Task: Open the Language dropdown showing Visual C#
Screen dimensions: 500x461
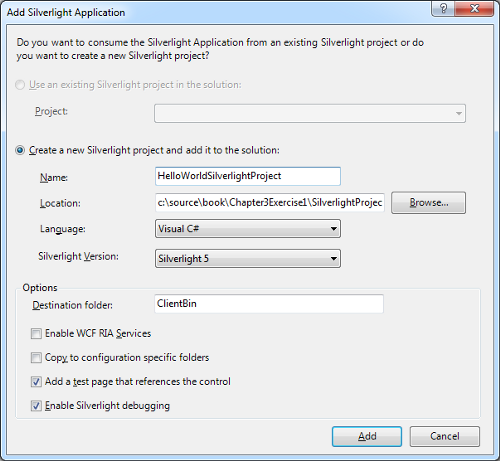Action: 248,229
